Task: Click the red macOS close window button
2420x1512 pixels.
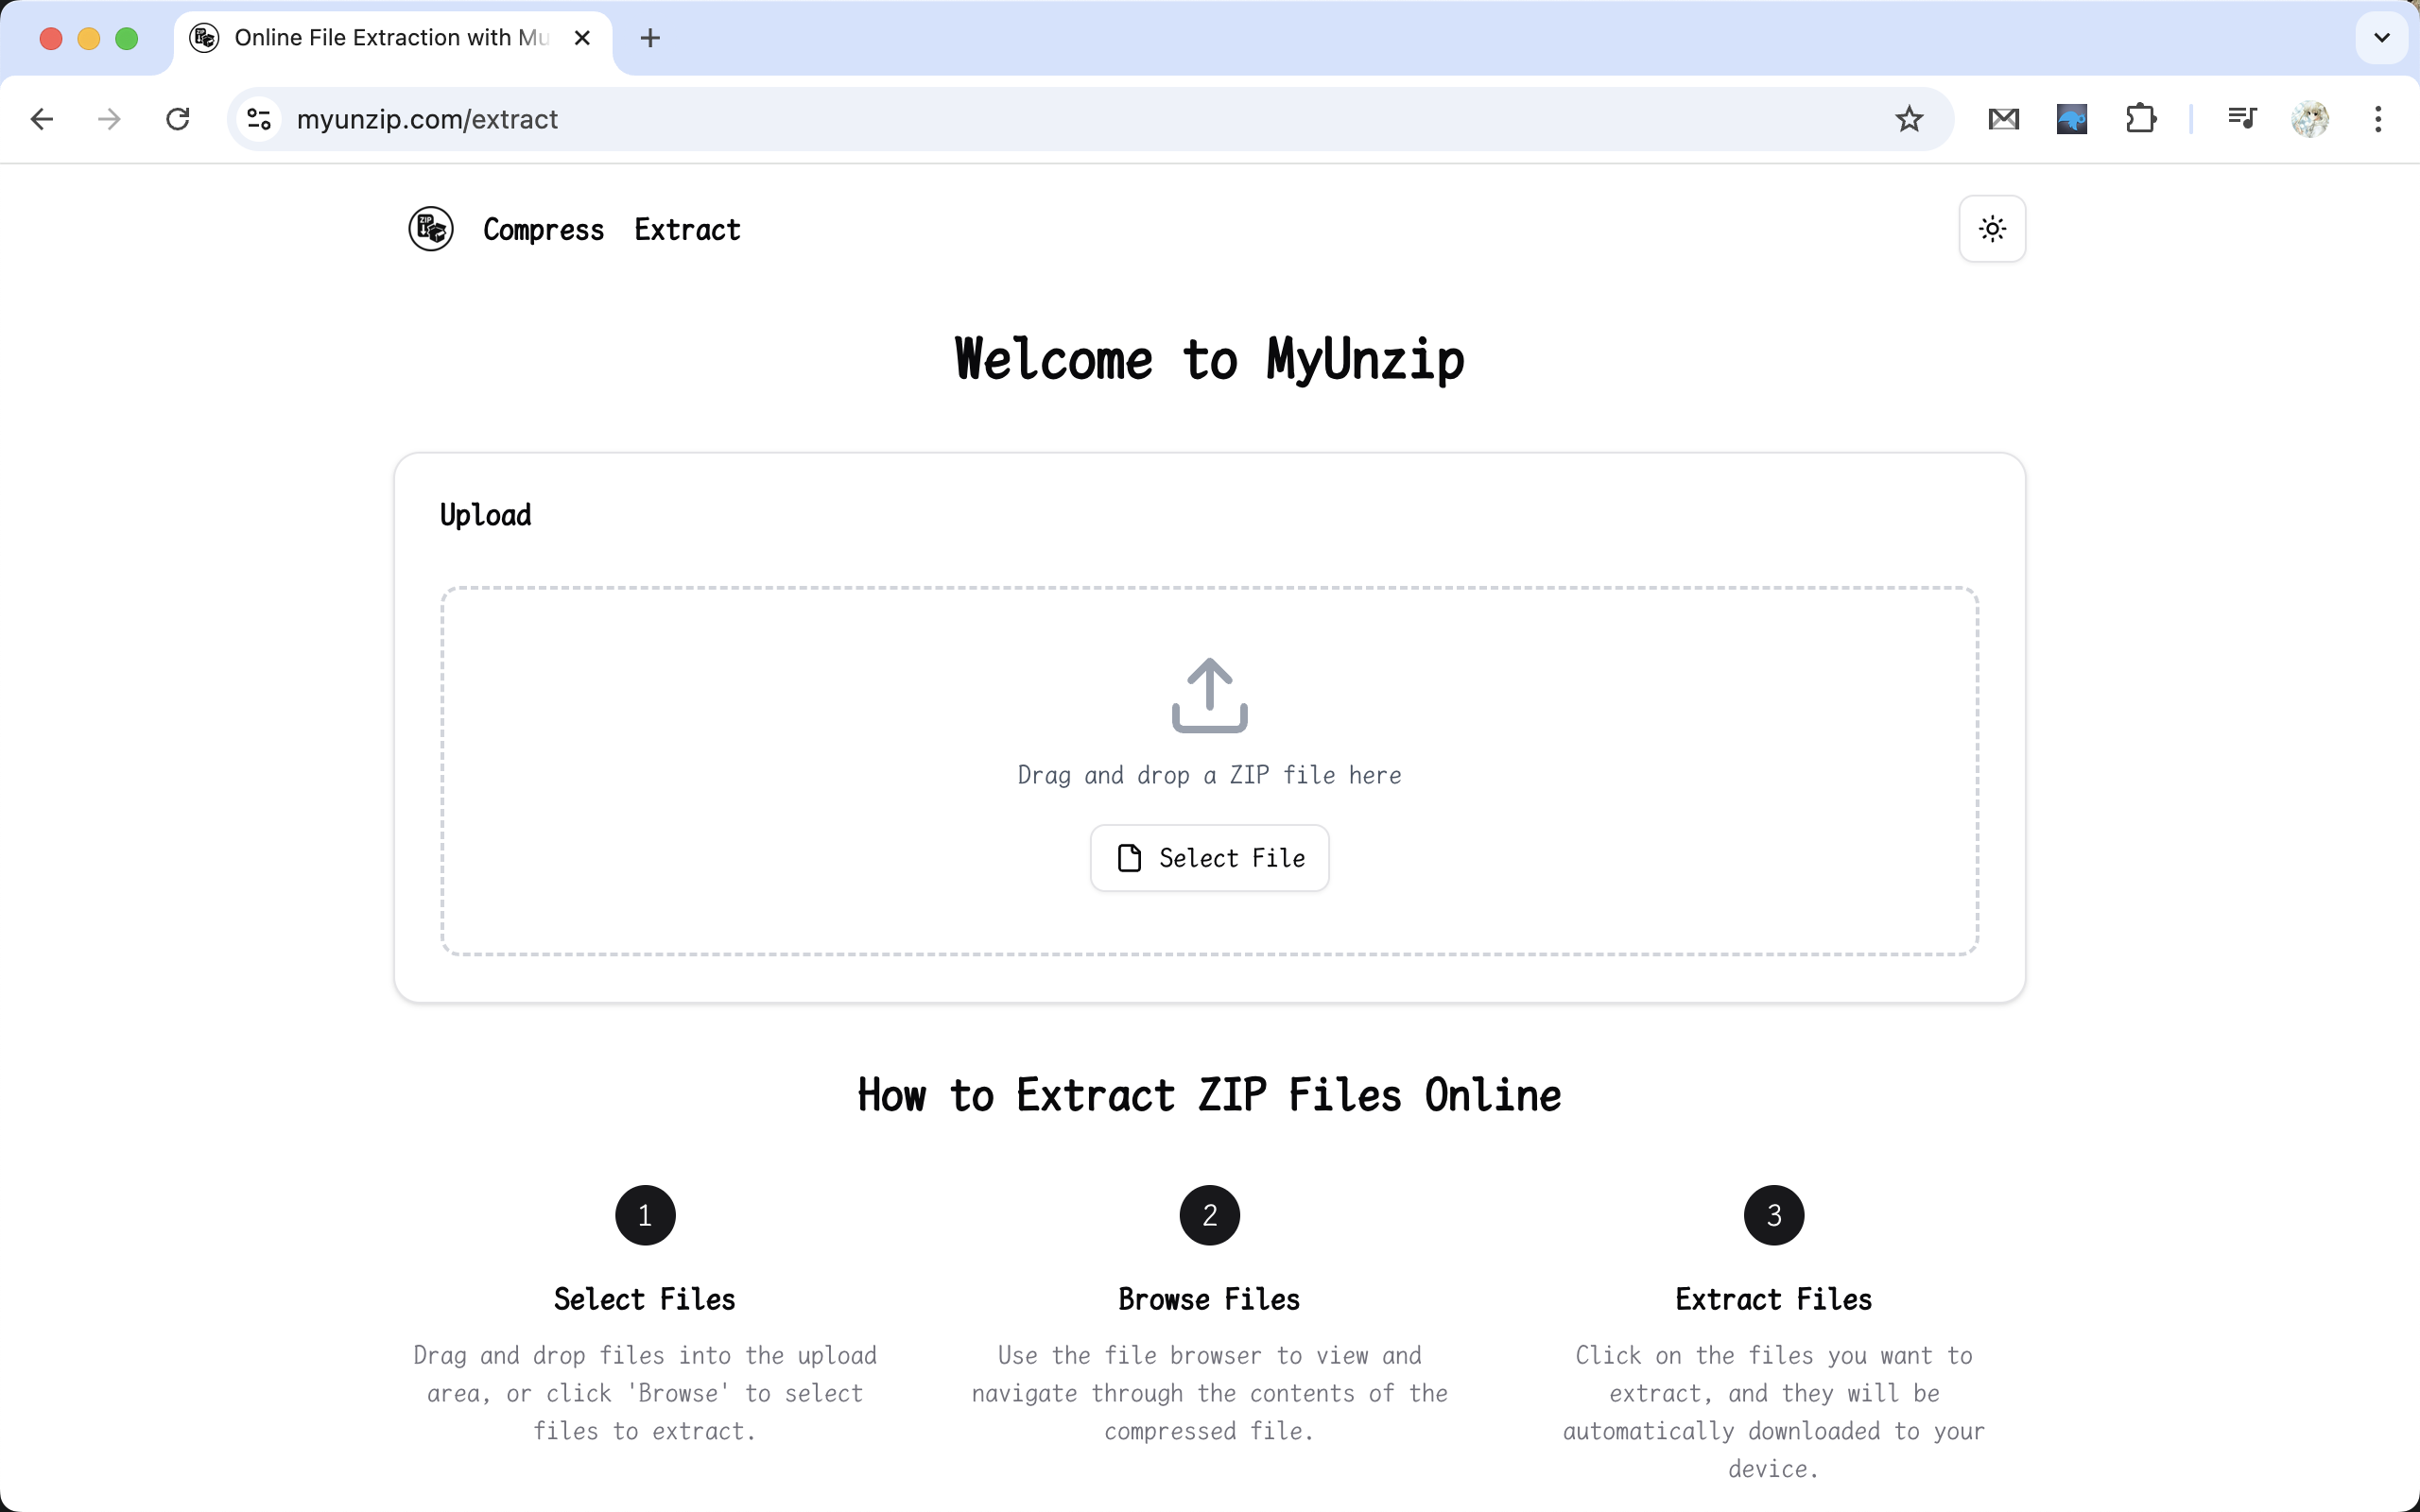Action: pos(51,38)
